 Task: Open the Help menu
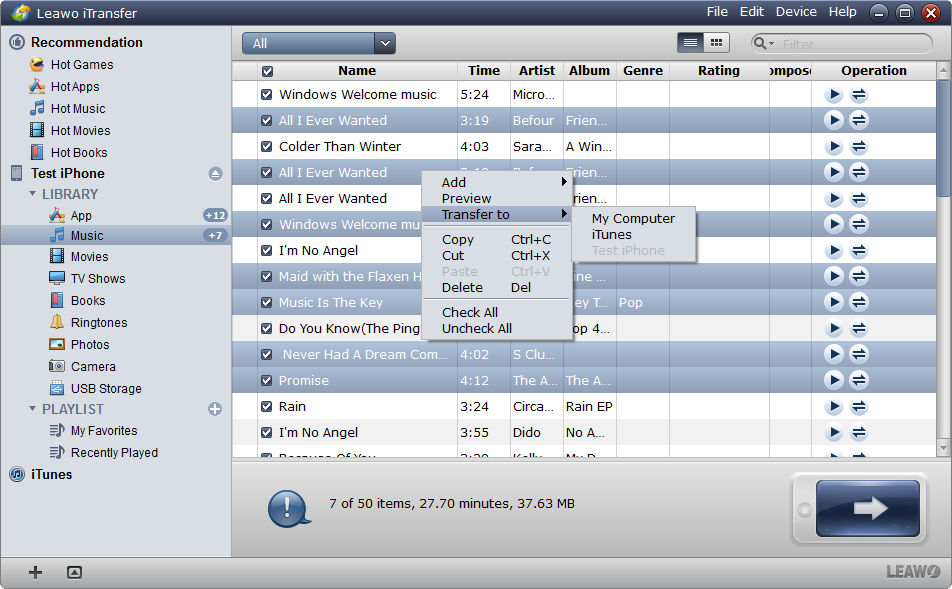(843, 12)
